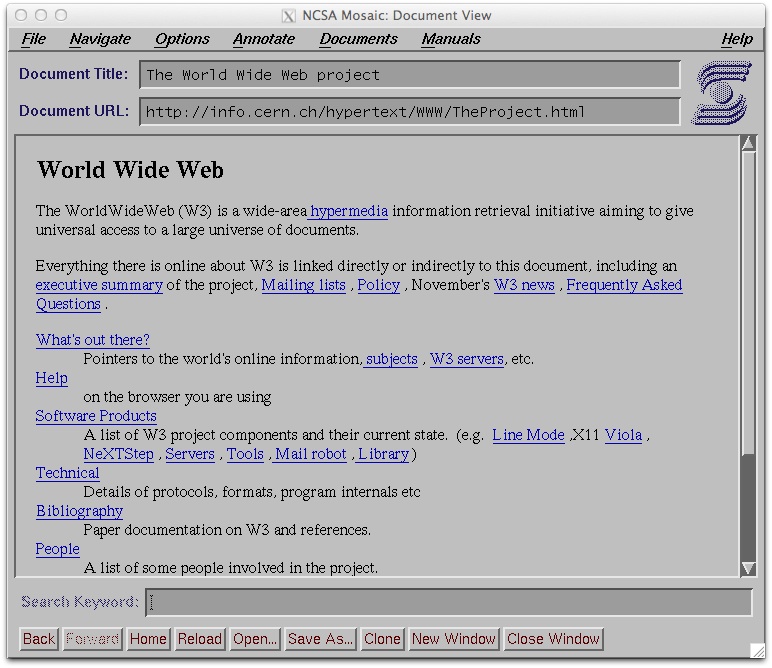This screenshot has width=772, height=668.
Task: Click the Document Title label
Action: pyautogui.click(x=73, y=74)
